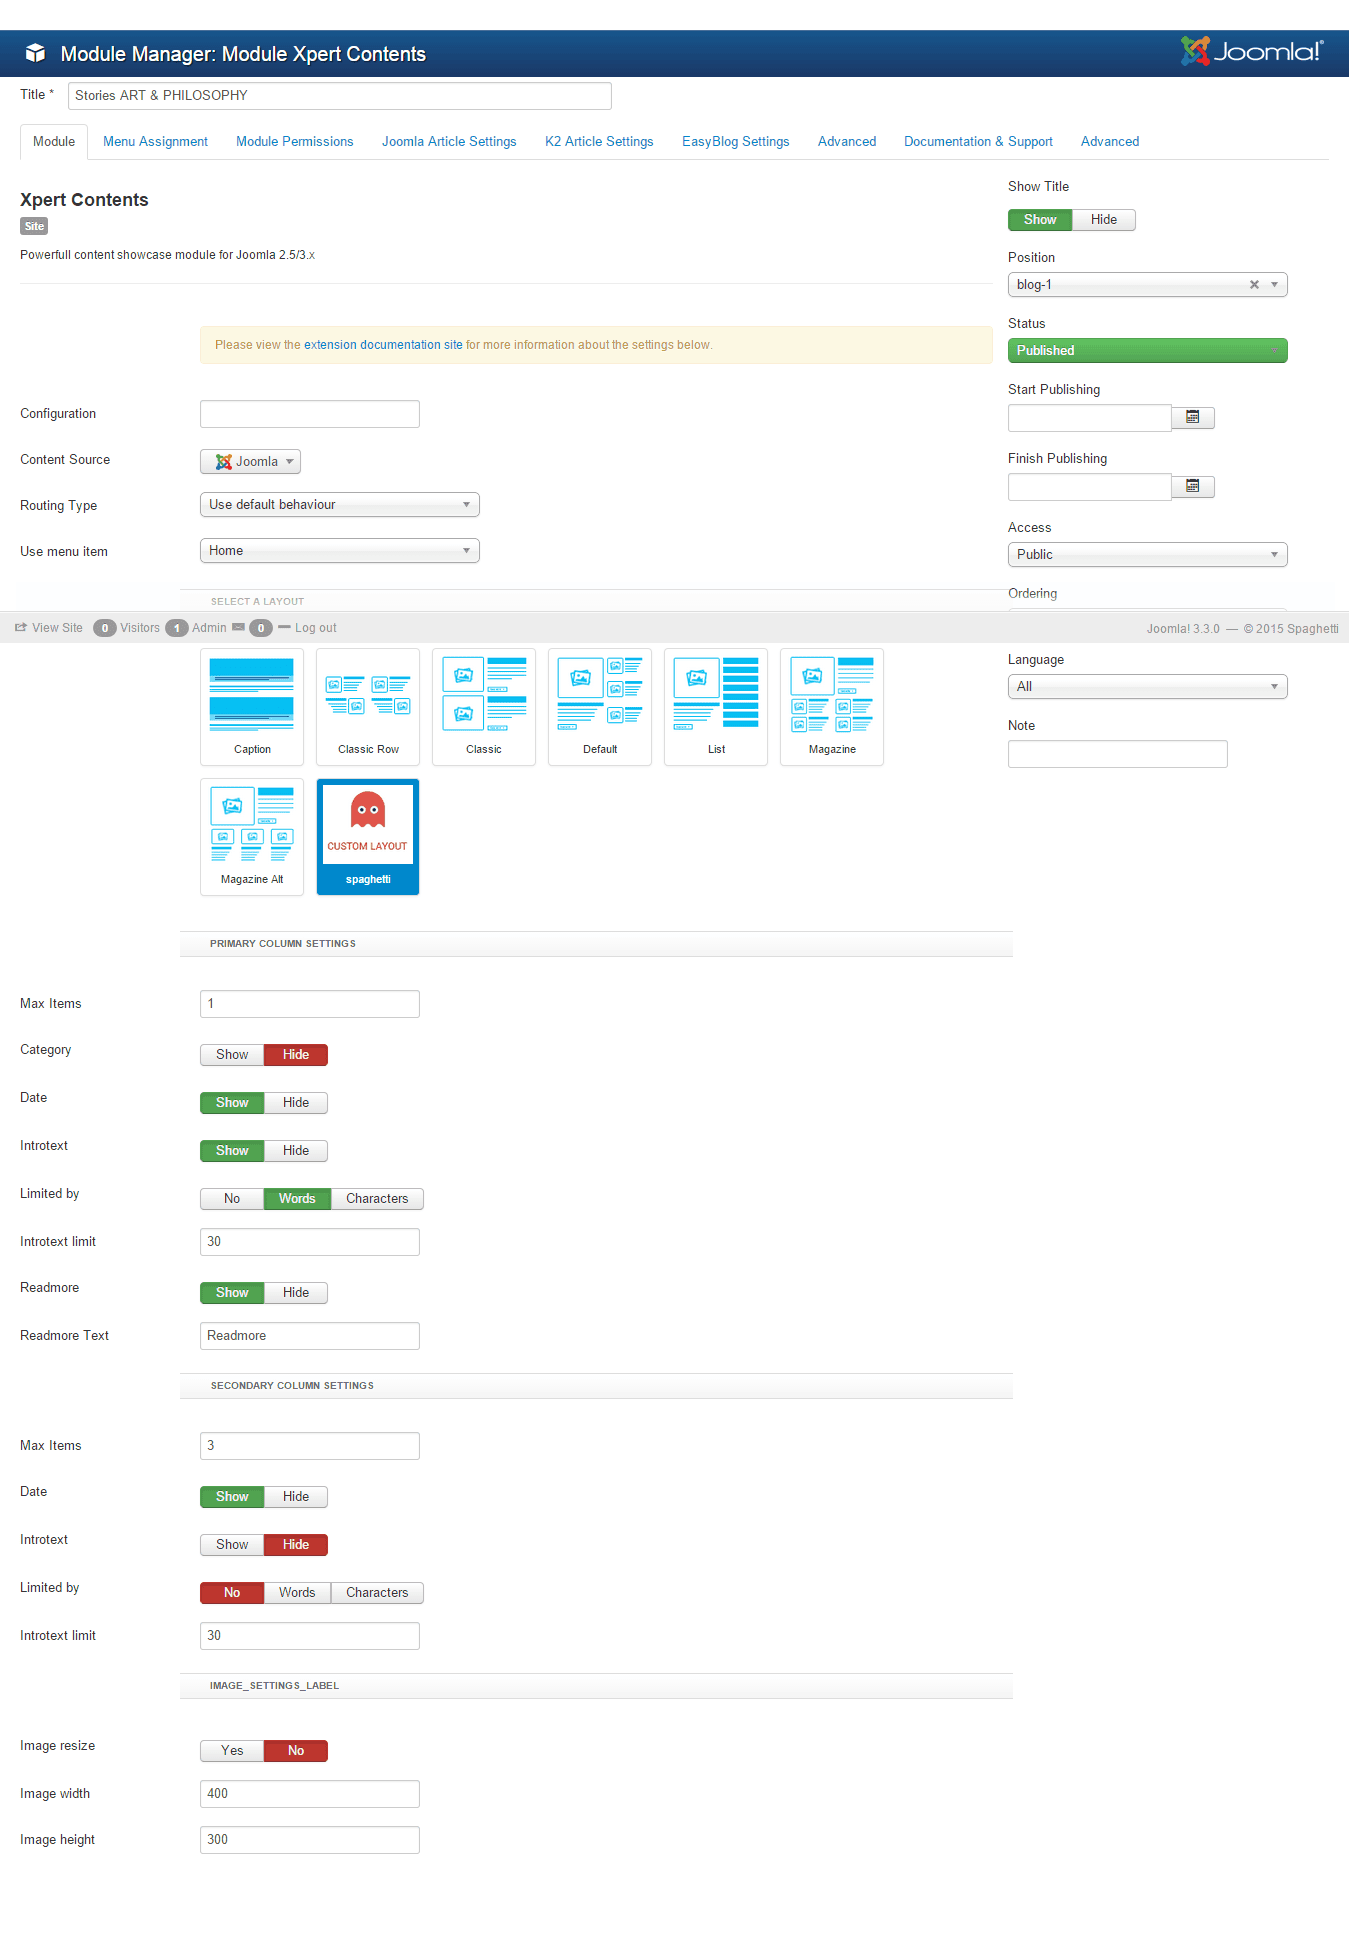Set Show Title to Hide
This screenshot has width=1349, height=1940.
(1103, 220)
